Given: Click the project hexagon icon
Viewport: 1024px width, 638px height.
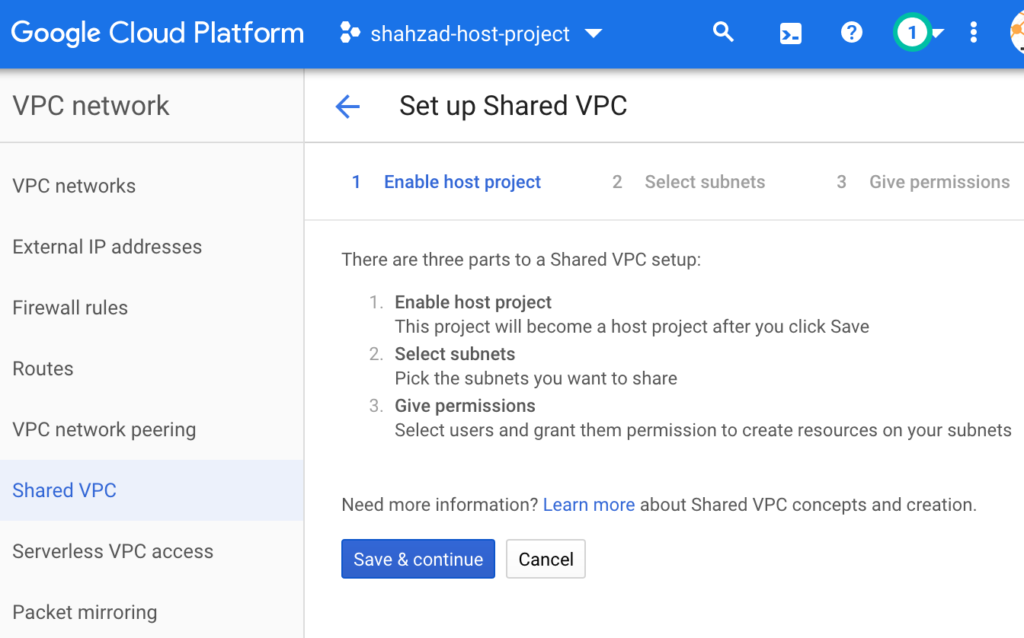Looking at the screenshot, I should [349, 33].
